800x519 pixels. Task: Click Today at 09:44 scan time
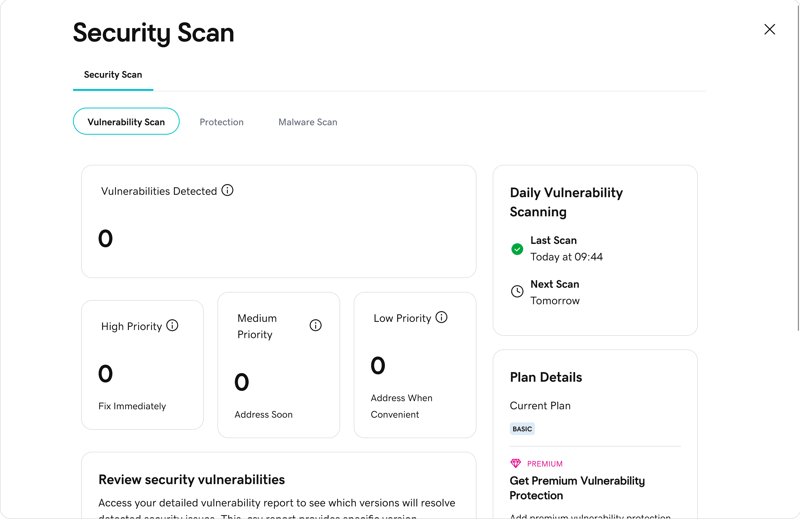(566, 257)
